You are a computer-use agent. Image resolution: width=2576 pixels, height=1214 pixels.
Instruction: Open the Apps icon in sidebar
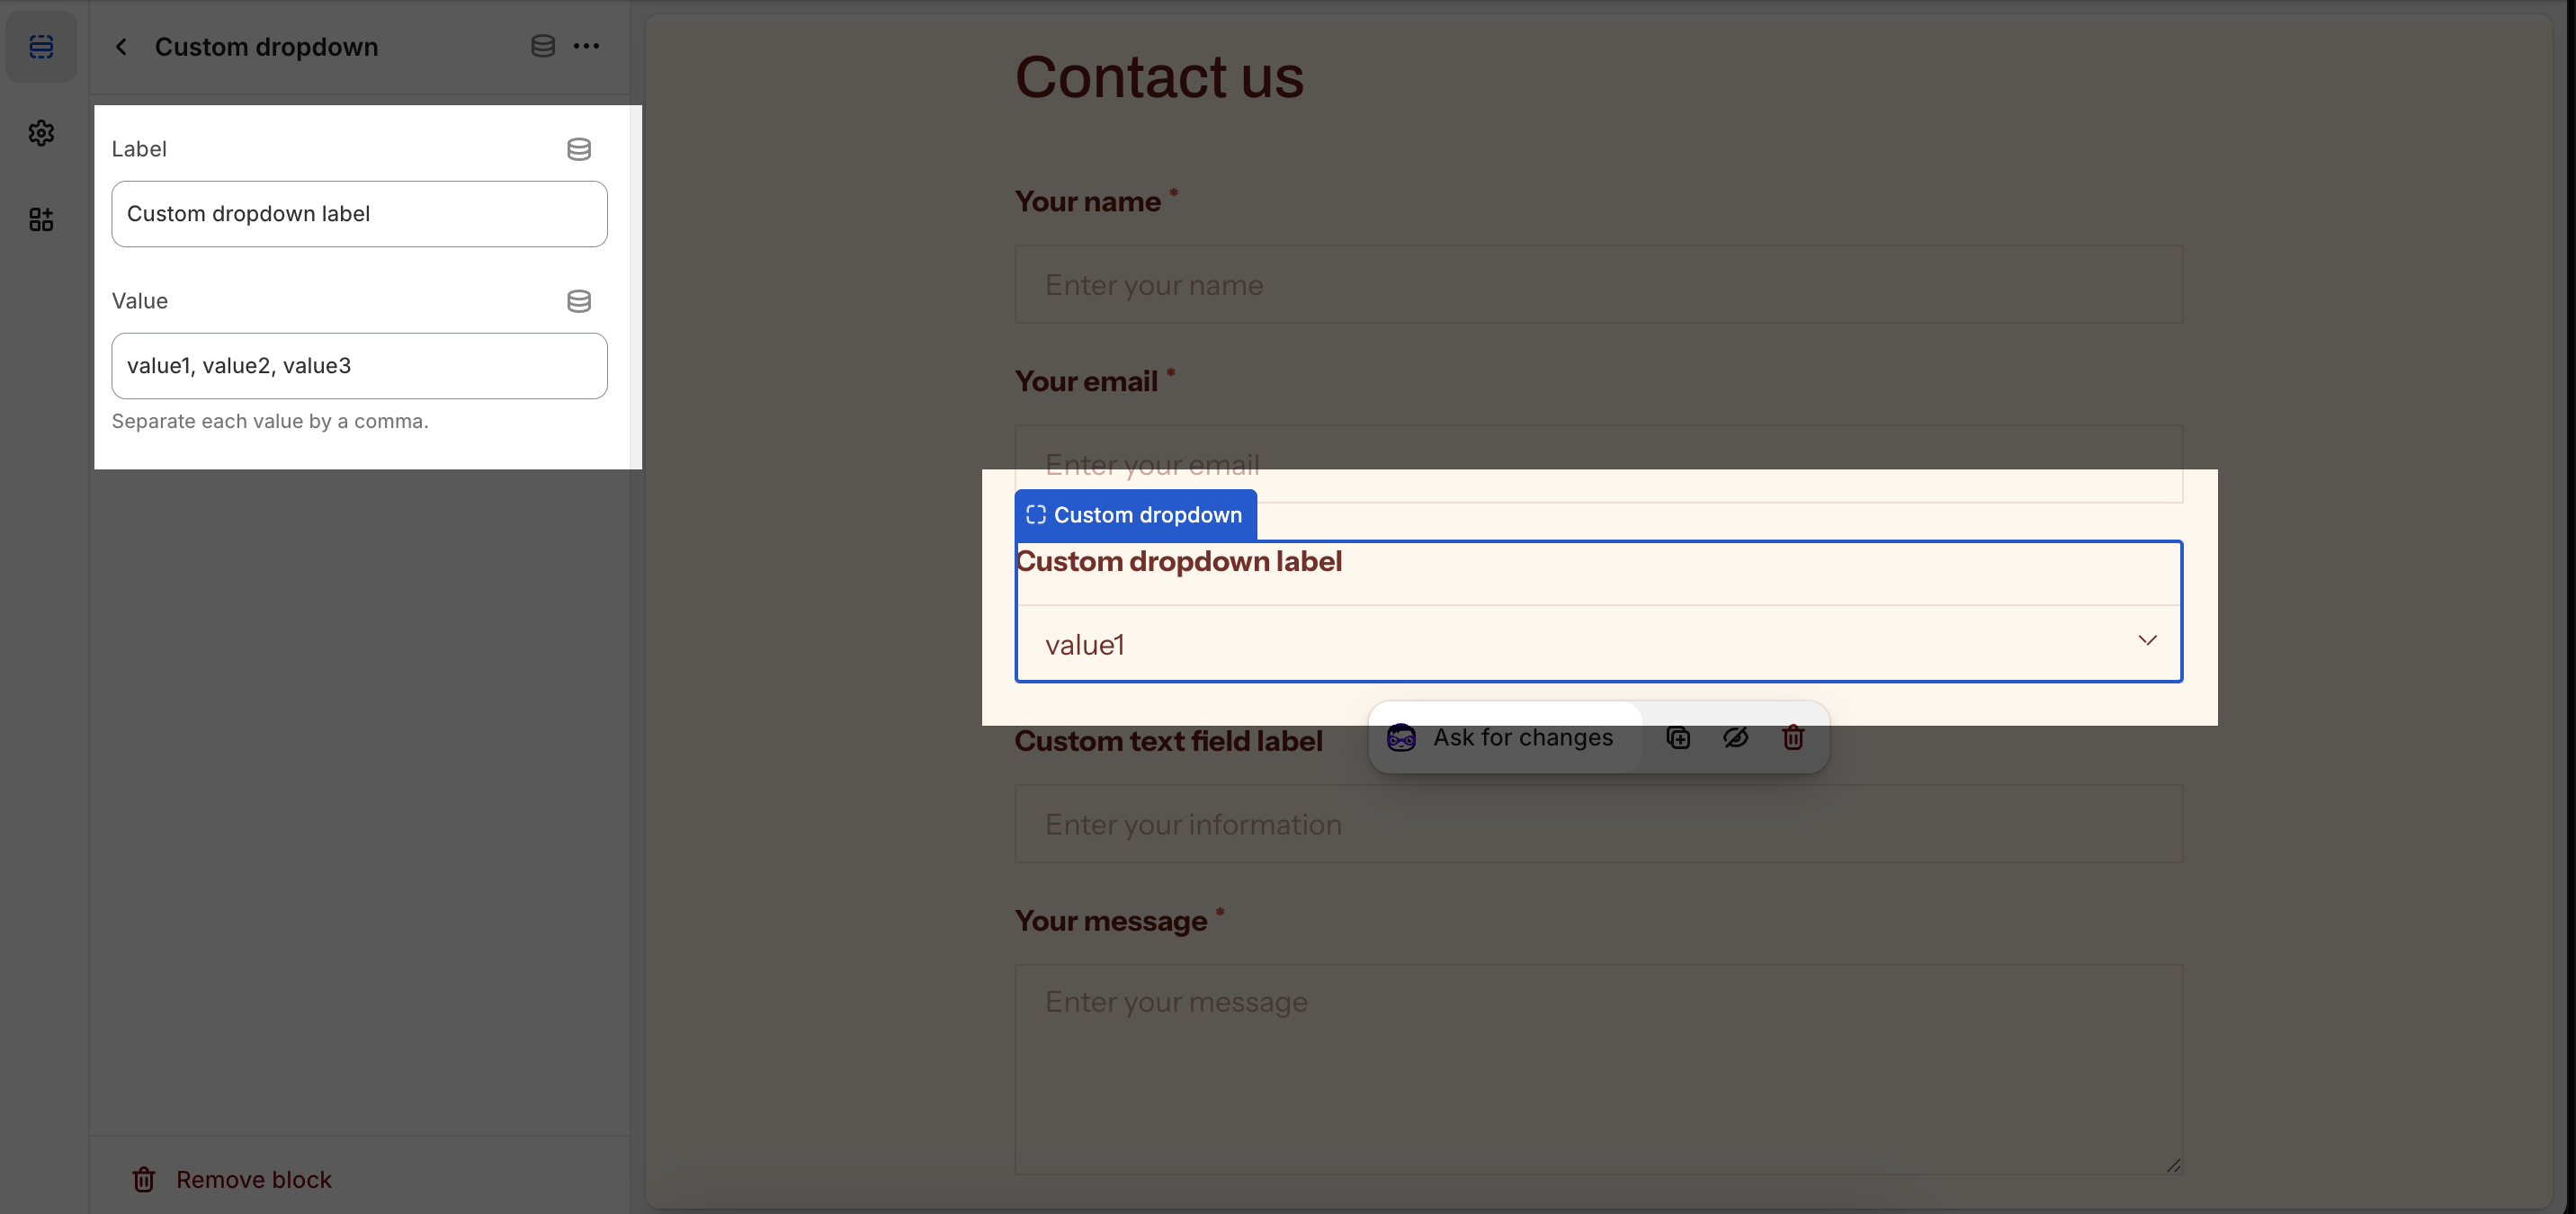point(41,219)
